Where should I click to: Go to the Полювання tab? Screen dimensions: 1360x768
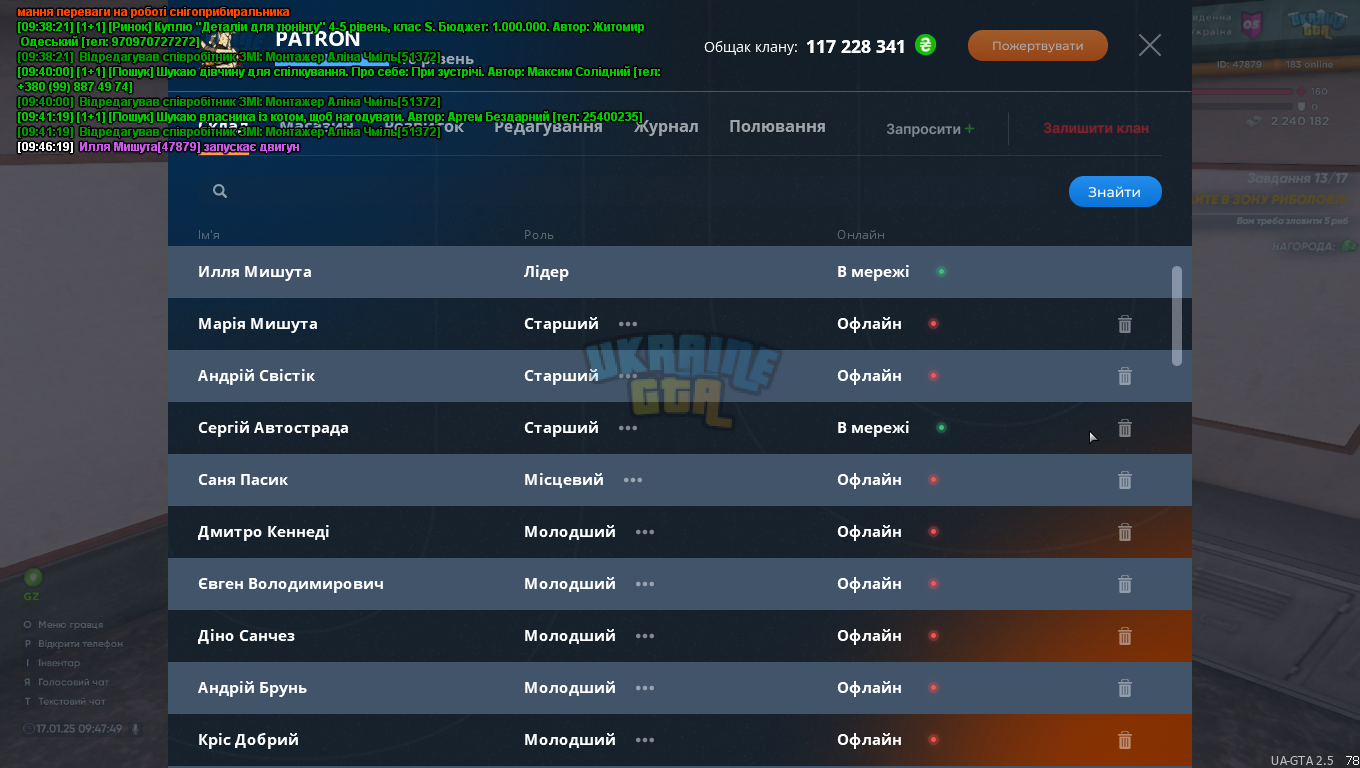(x=777, y=126)
